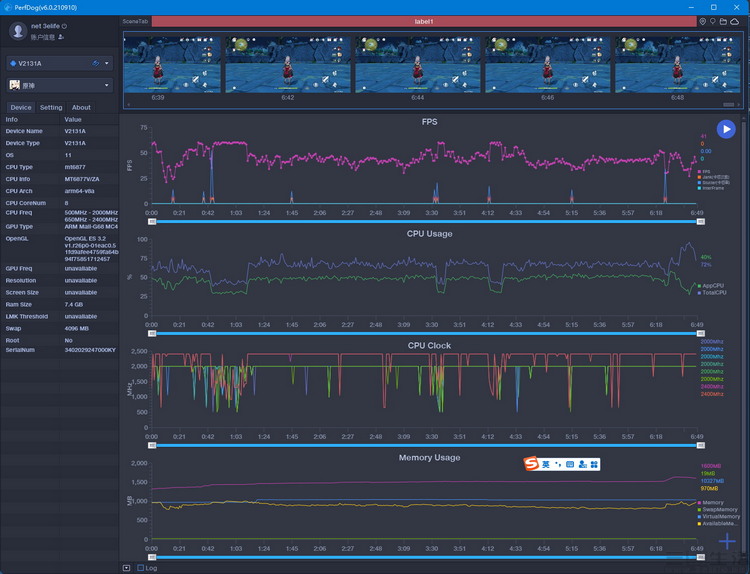Image resolution: width=750 pixels, height=574 pixels.
Task: Toggle the AvailableMe... legend entry
Action: tap(717, 523)
